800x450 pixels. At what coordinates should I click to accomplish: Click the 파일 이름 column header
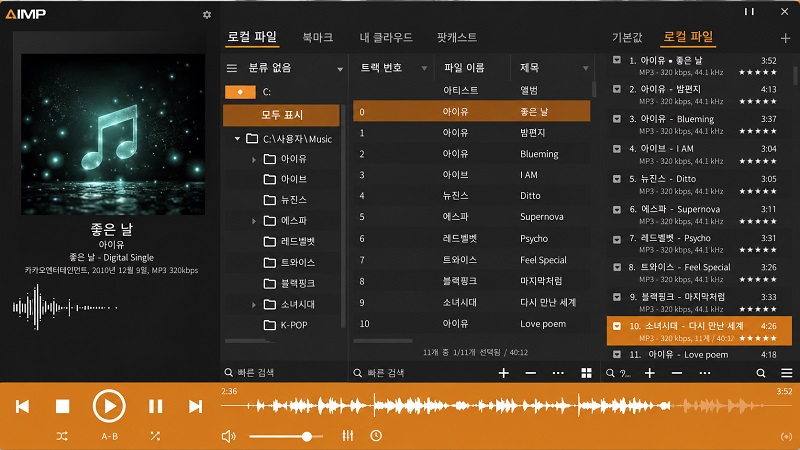[x=464, y=67]
